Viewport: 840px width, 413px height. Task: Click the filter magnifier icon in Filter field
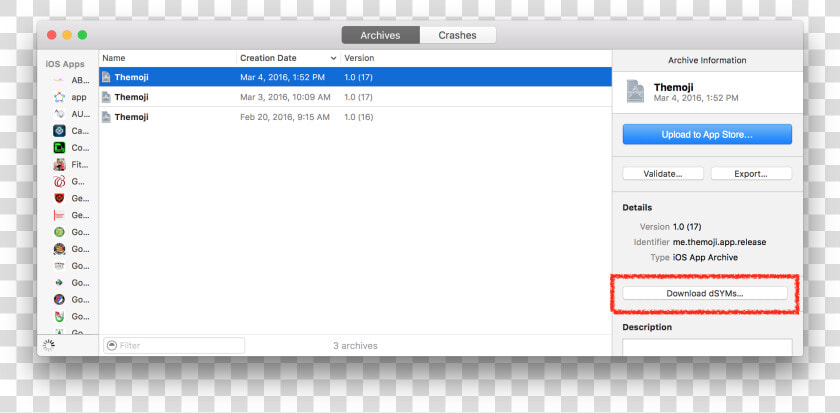point(112,346)
